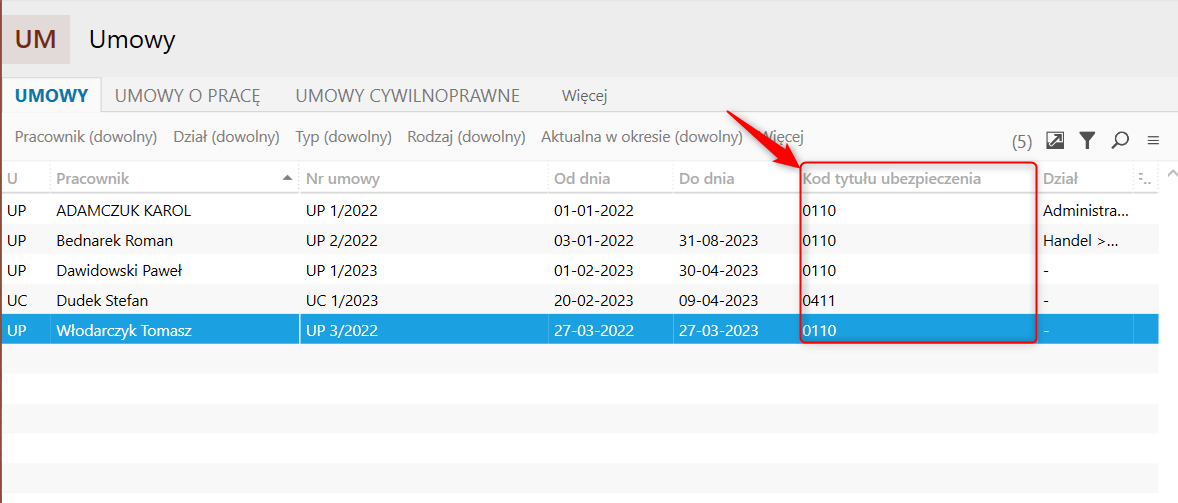This screenshot has width=1178, height=503.
Task: Open the export to spreadsheet icon
Action: [x=1055, y=140]
